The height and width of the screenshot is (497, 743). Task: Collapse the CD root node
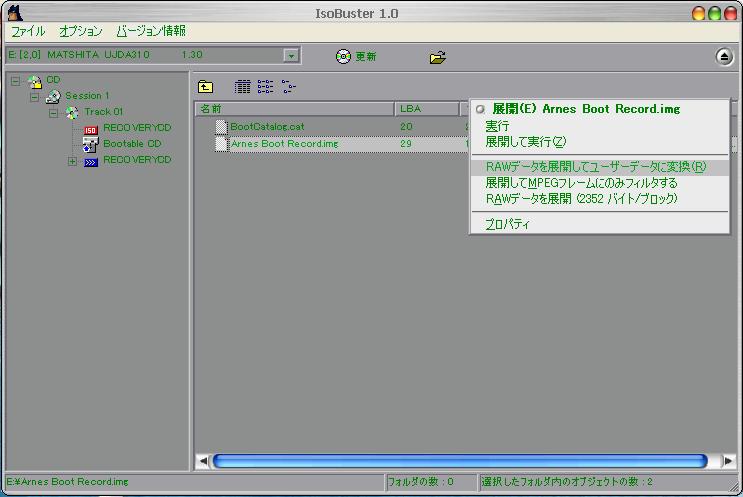16,81
